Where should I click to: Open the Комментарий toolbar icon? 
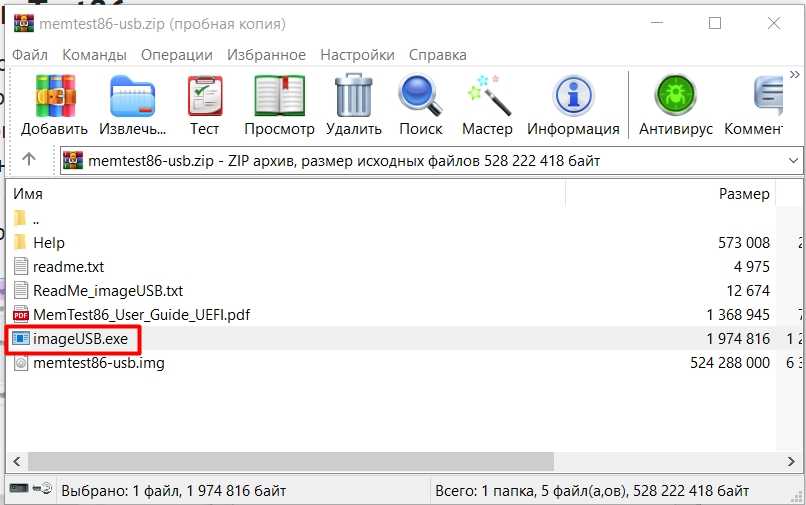click(x=768, y=96)
